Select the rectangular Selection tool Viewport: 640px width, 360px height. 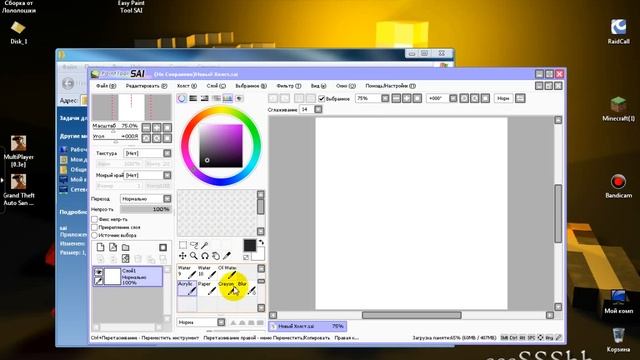(x=183, y=245)
